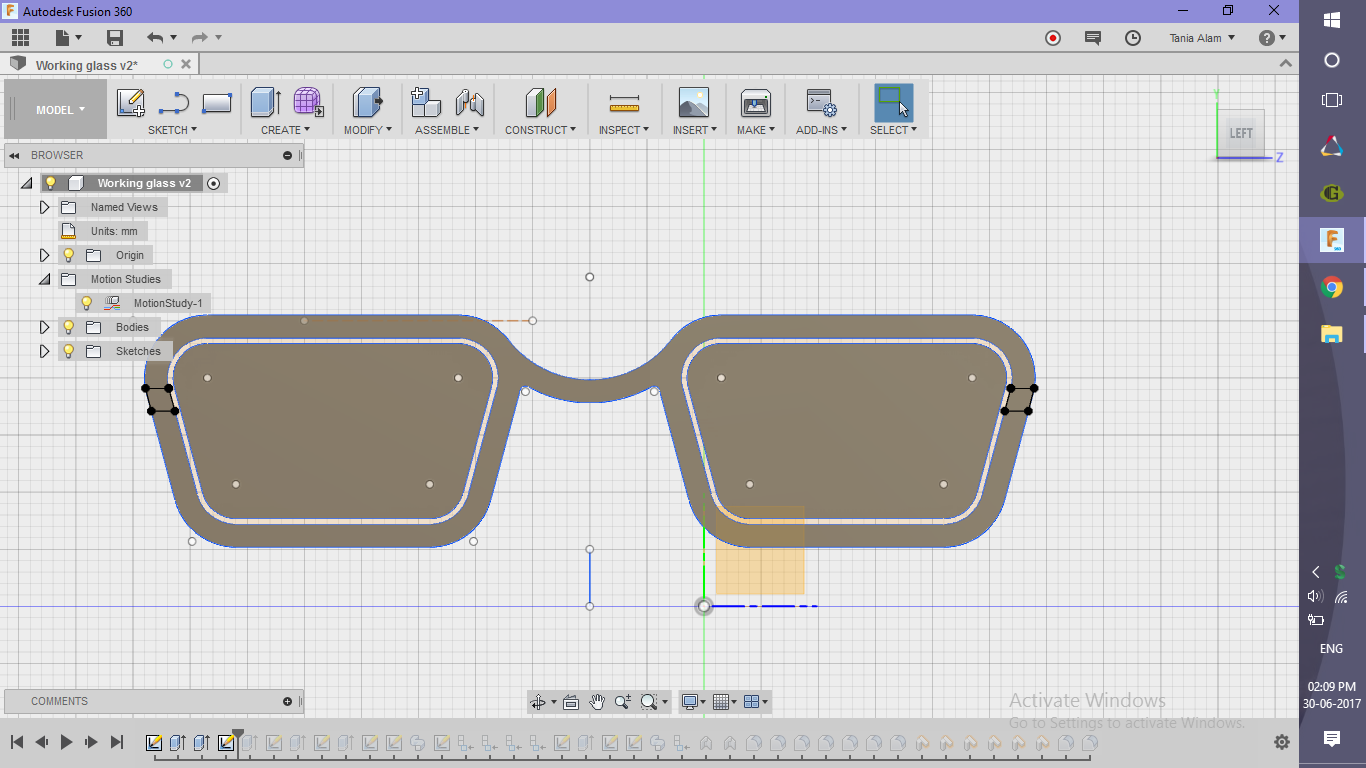Jump to timeline end
The height and width of the screenshot is (768, 1366).
pyautogui.click(x=117, y=742)
